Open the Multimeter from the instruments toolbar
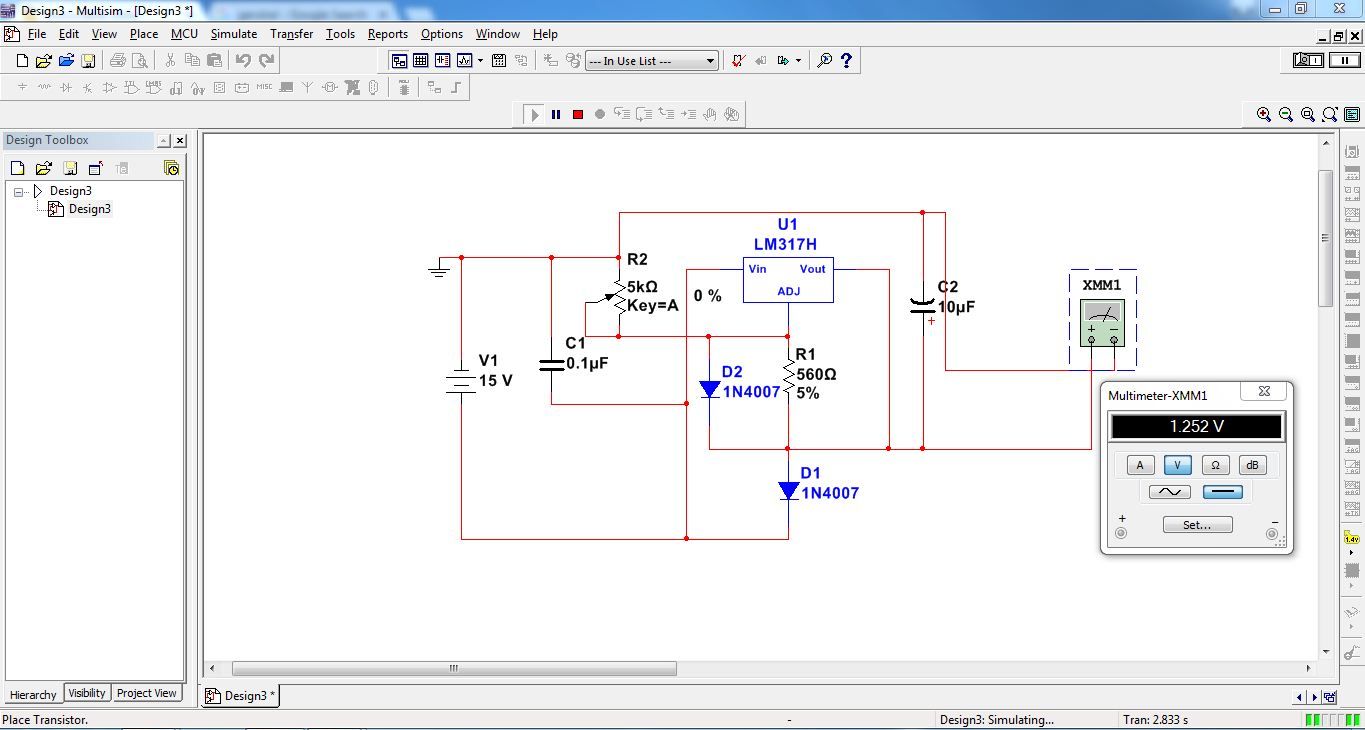 tap(1351, 152)
